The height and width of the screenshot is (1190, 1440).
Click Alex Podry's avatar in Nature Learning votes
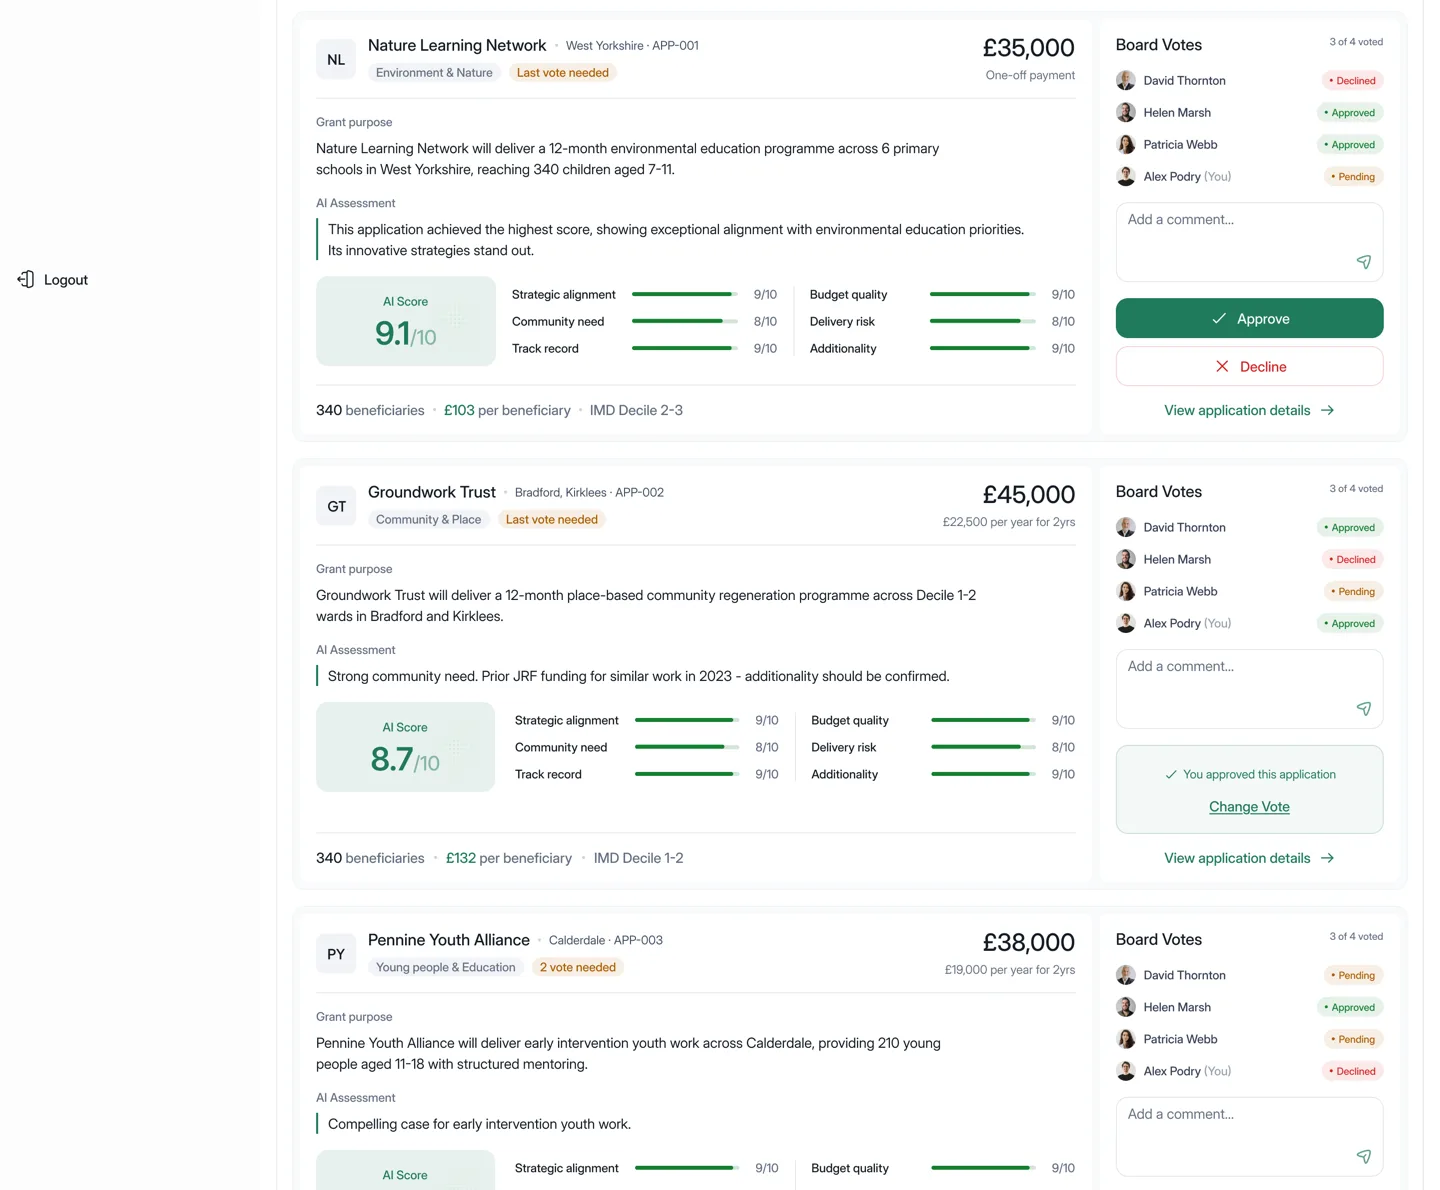[1126, 176]
